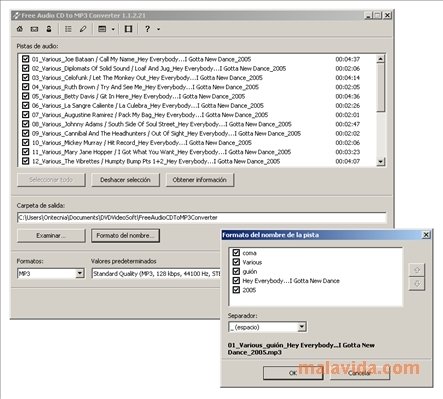
Task: Click the question mark help icon
Action: [147, 29]
